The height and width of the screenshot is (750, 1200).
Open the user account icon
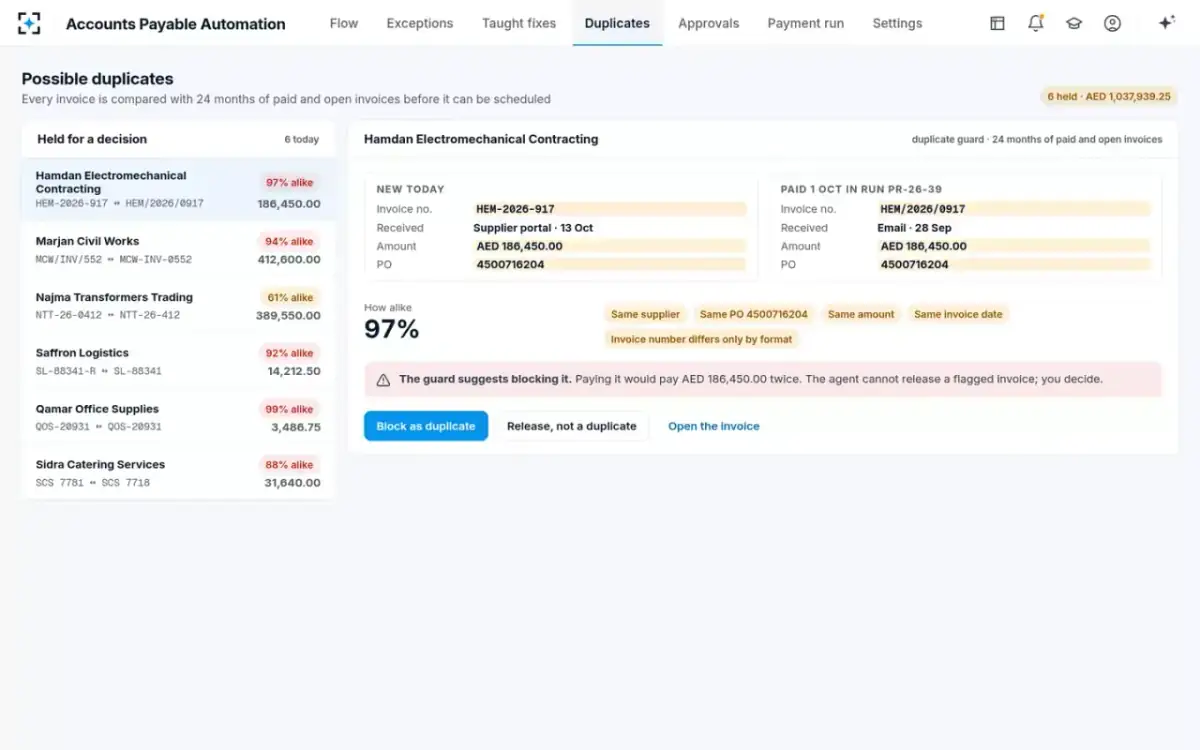1112,23
